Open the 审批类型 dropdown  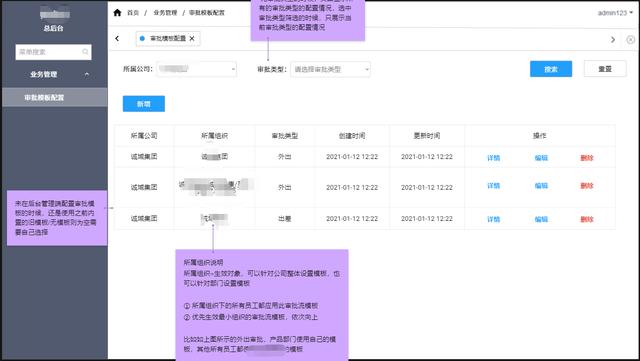tap(330, 69)
